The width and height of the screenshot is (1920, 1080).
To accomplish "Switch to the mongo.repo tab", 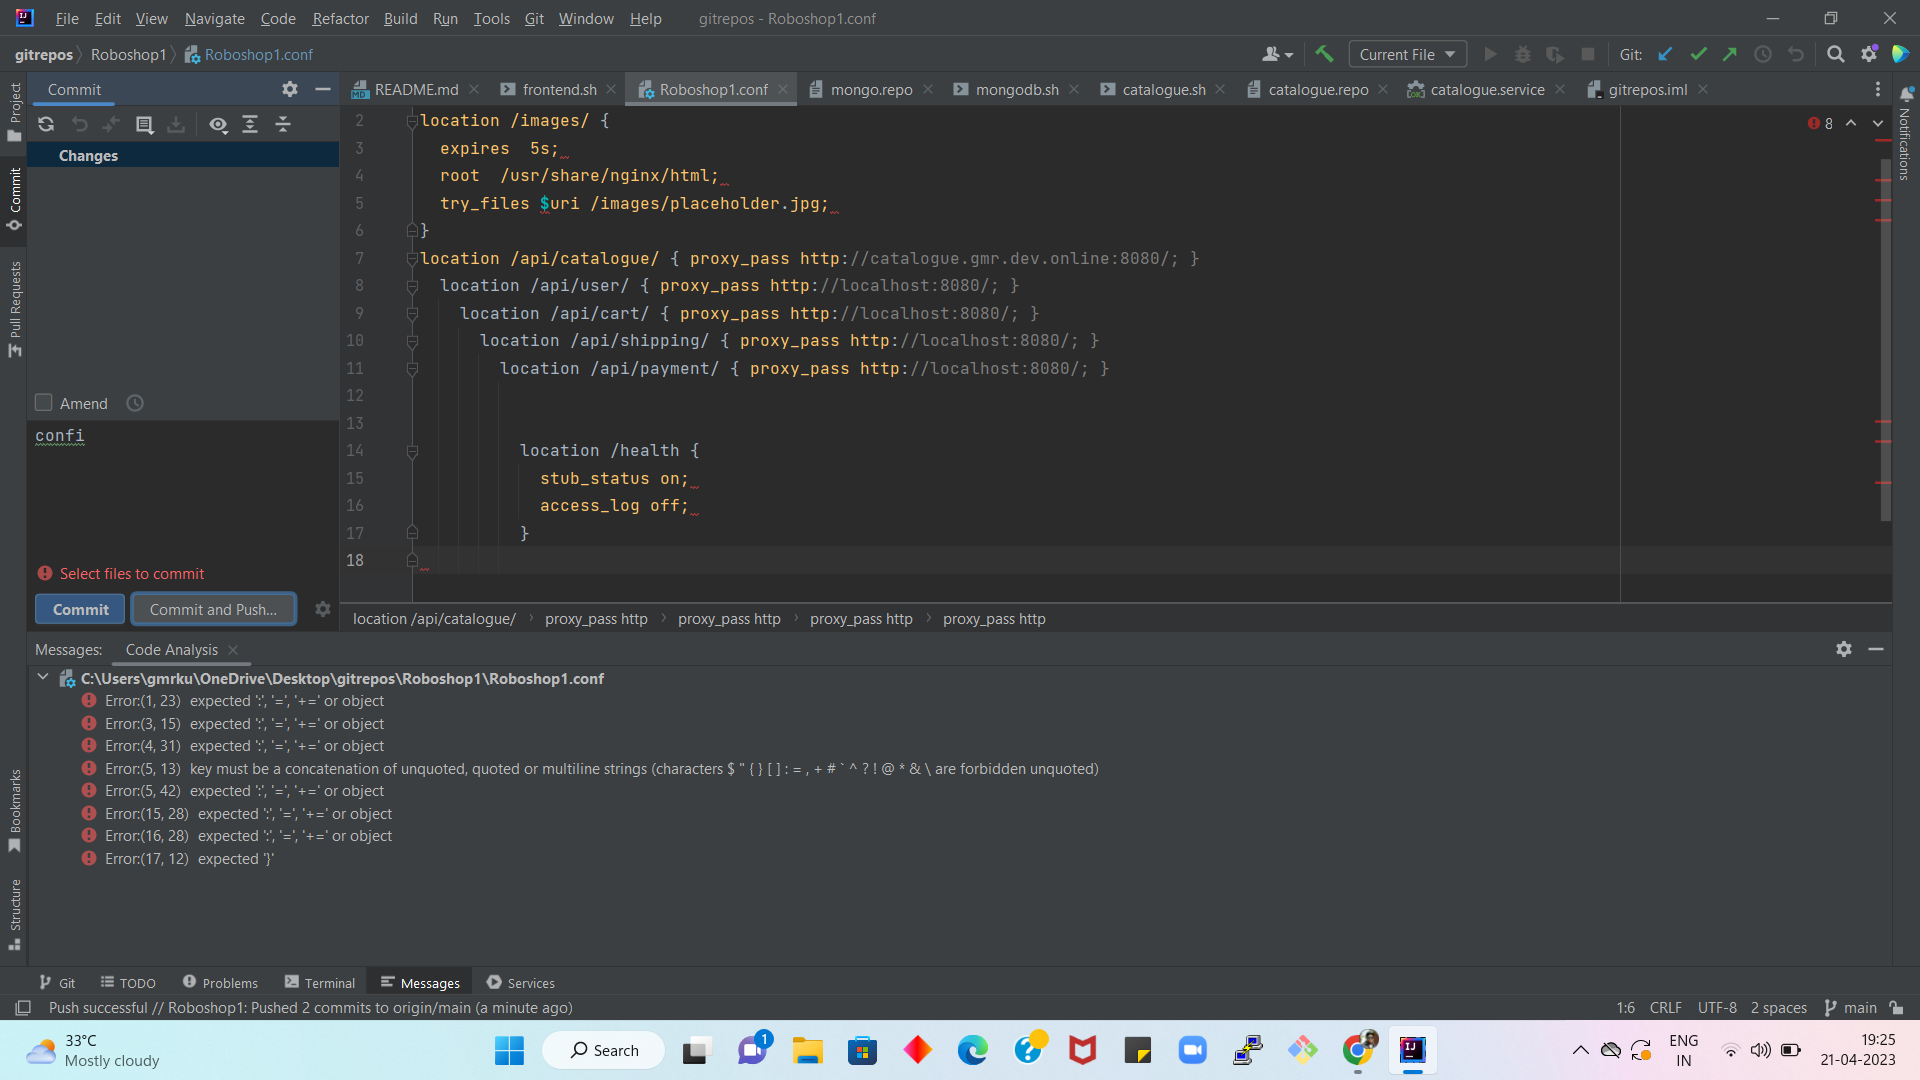I will tap(871, 89).
